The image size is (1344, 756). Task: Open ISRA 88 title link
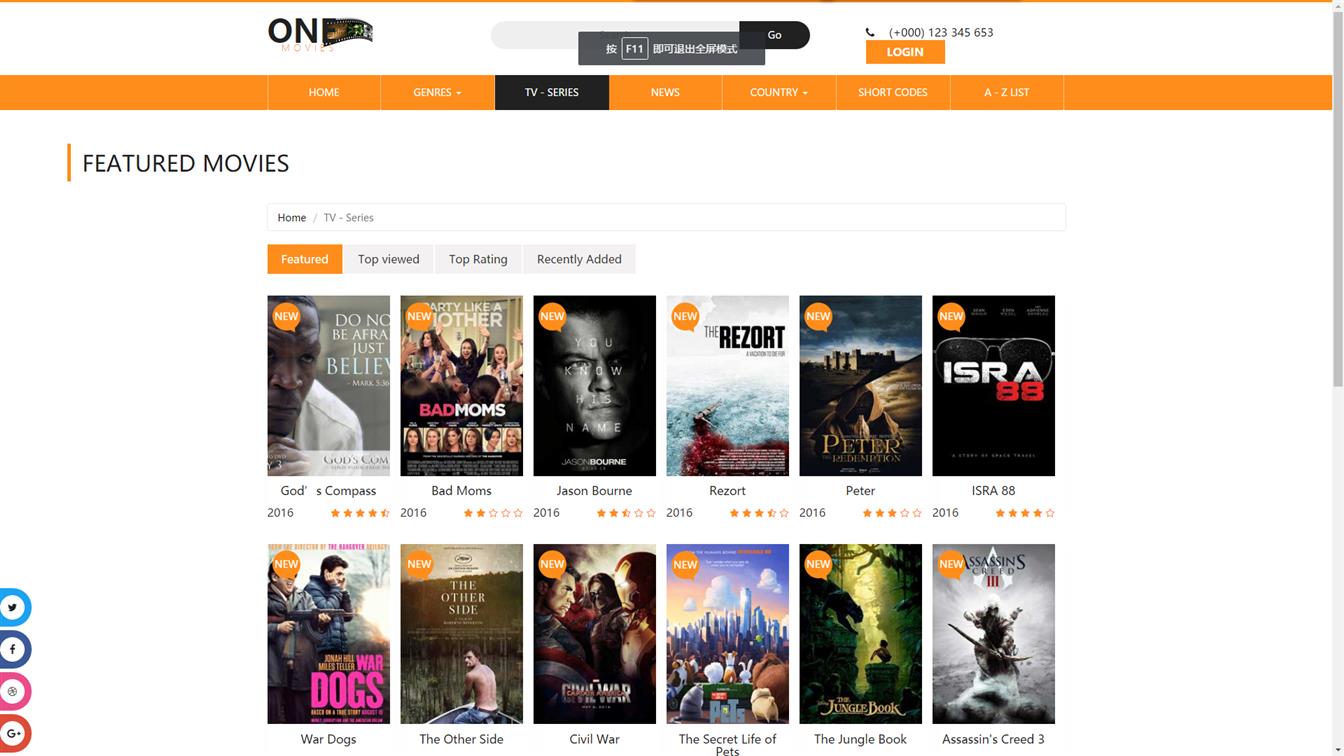tap(993, 490)
